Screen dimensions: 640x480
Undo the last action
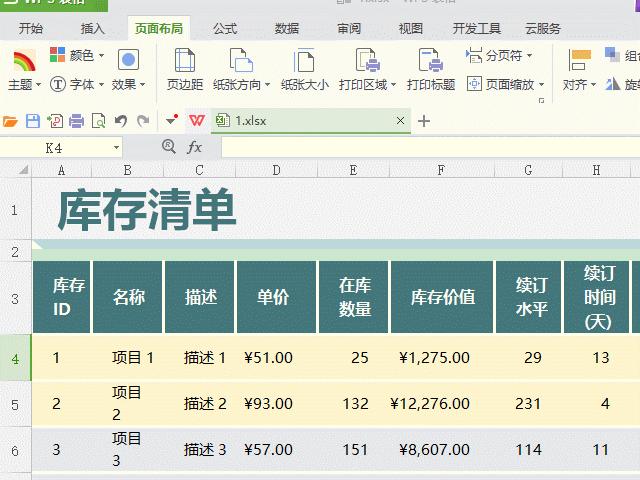(x=120, y=121)
